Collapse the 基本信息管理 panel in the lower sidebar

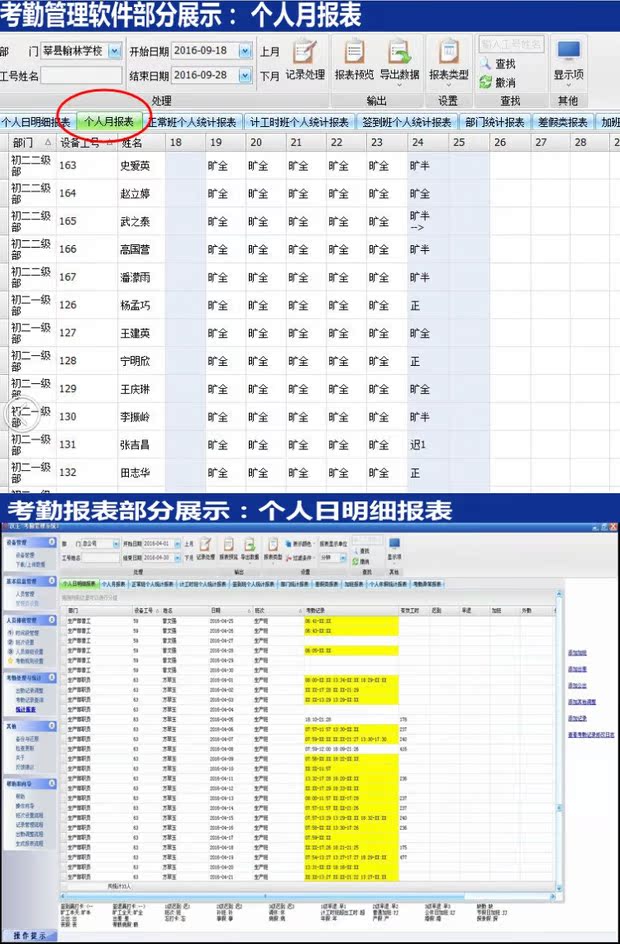pyautogui.click(x=52, y=582)
